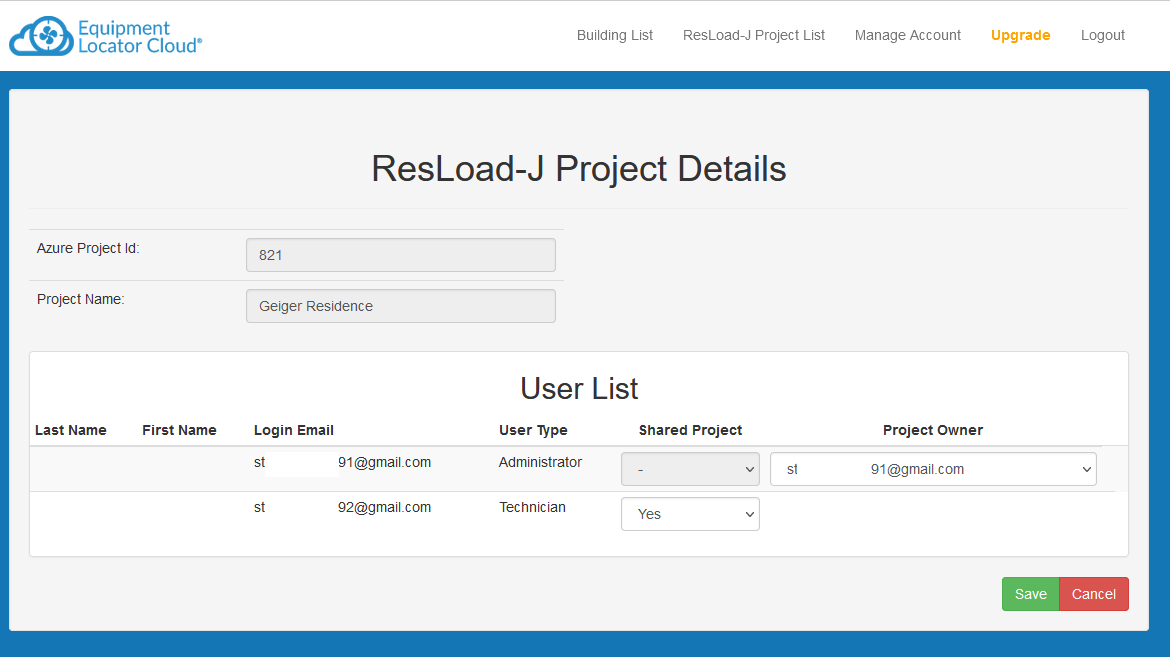This screenshot has height=657, width=1170.
Task: Click the Last Name column header
Action: 71,430
